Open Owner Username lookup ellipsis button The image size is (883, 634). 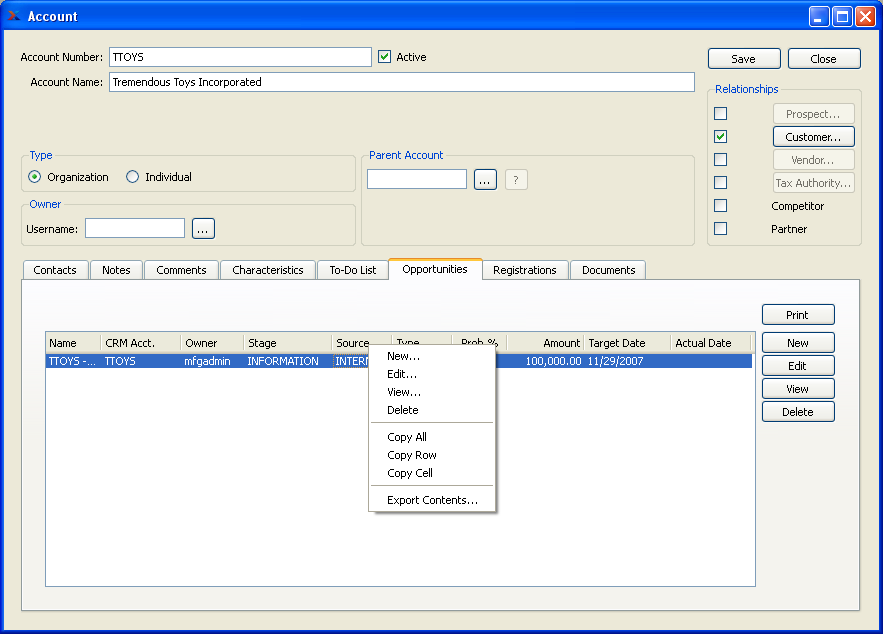click(x=203, y=229)
